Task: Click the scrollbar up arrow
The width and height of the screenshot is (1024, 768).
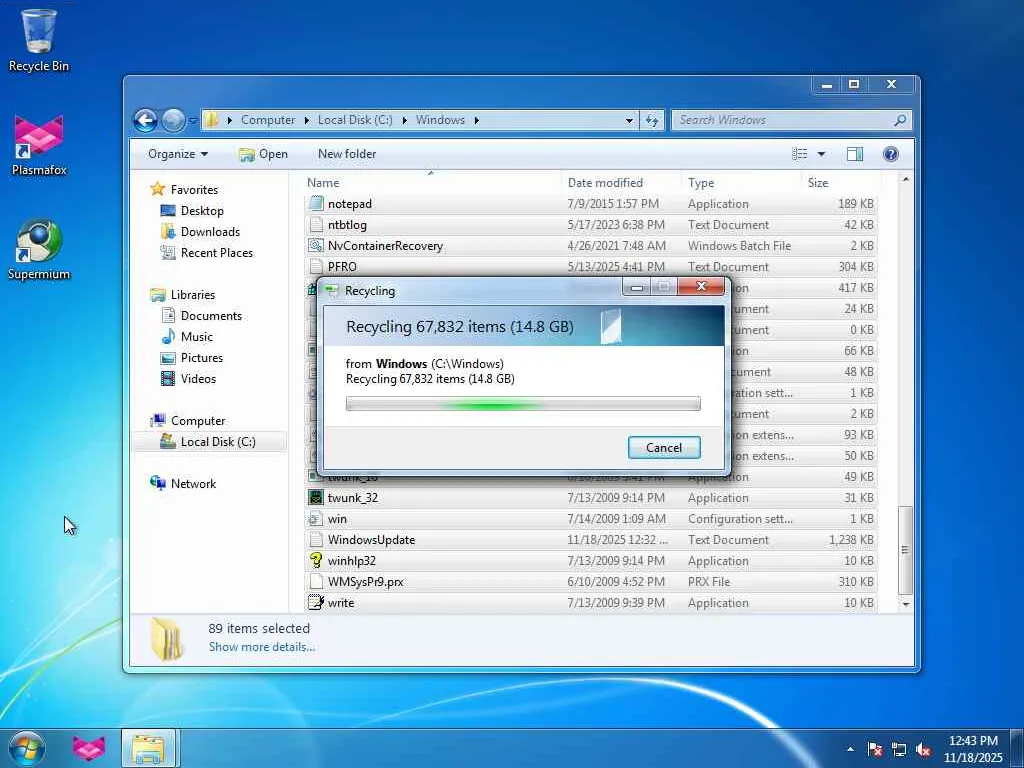Action: (x=905, y=180)
